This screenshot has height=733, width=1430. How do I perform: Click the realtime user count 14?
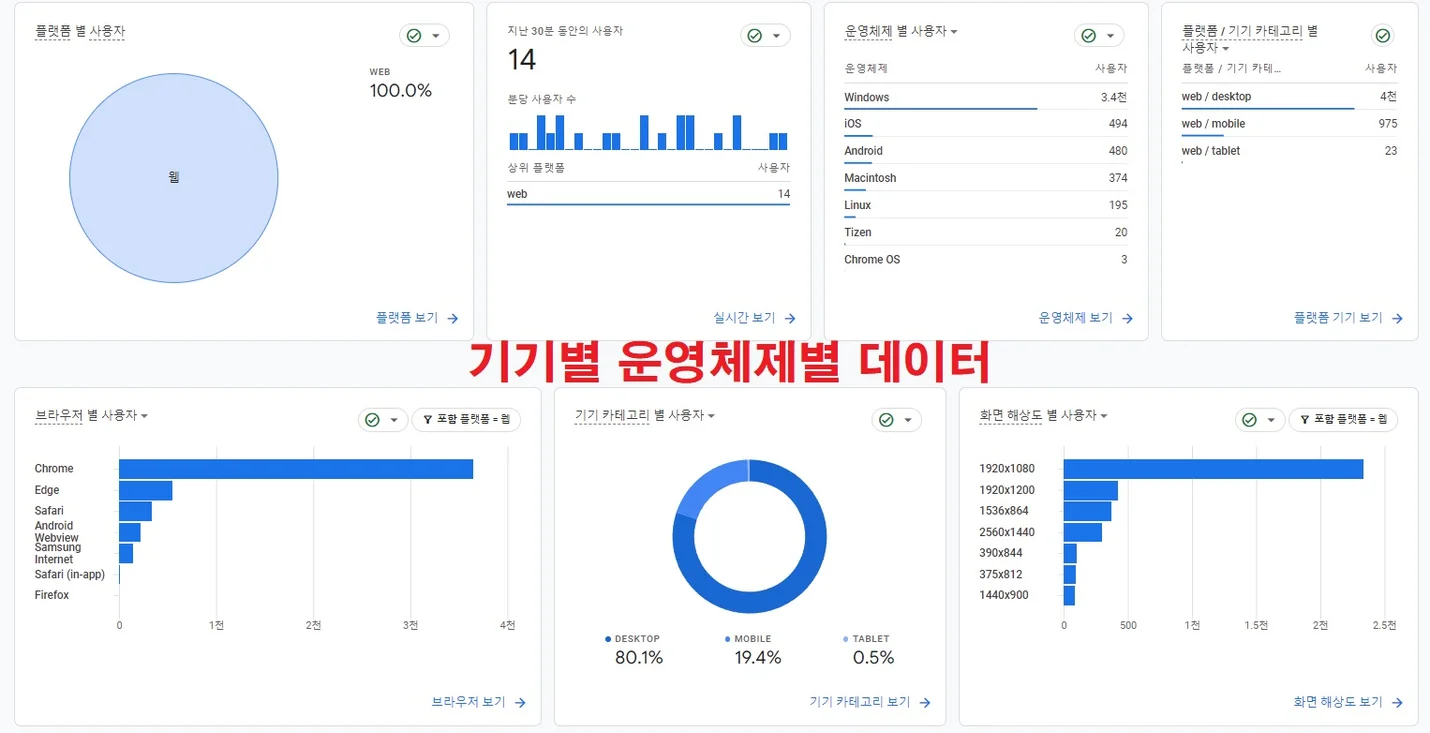click(x=522, y=59)
